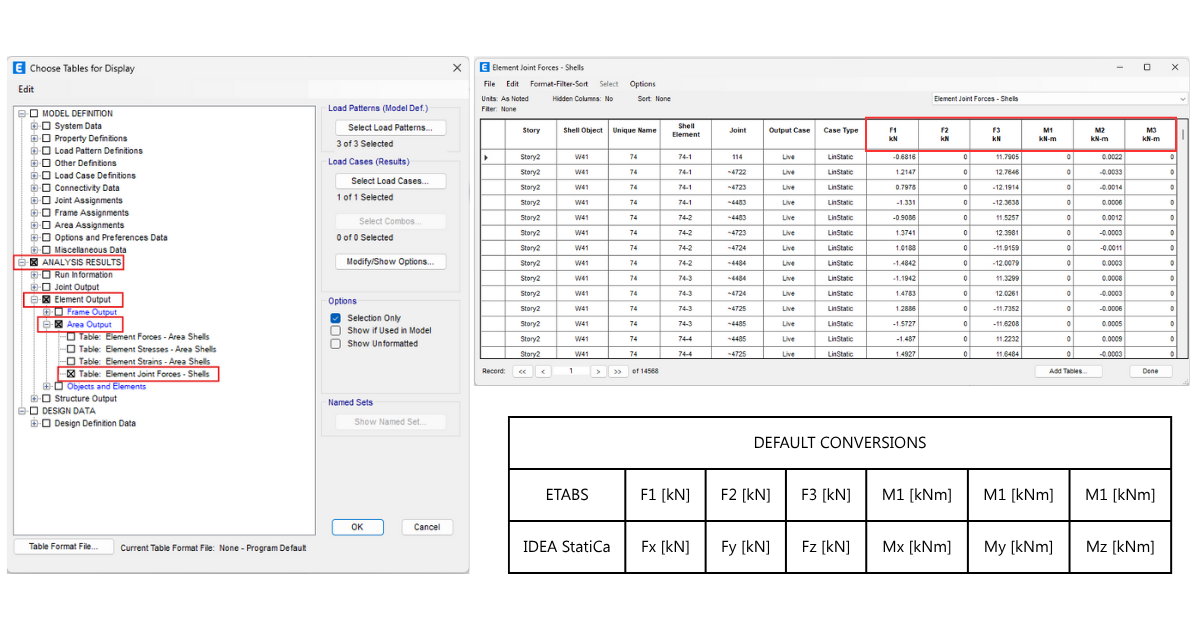The height and width of the screenshot is (630, 1200).
Task: Collapse the ANALYSIS RESULTS tree node
Action: [x=22, y=263]
